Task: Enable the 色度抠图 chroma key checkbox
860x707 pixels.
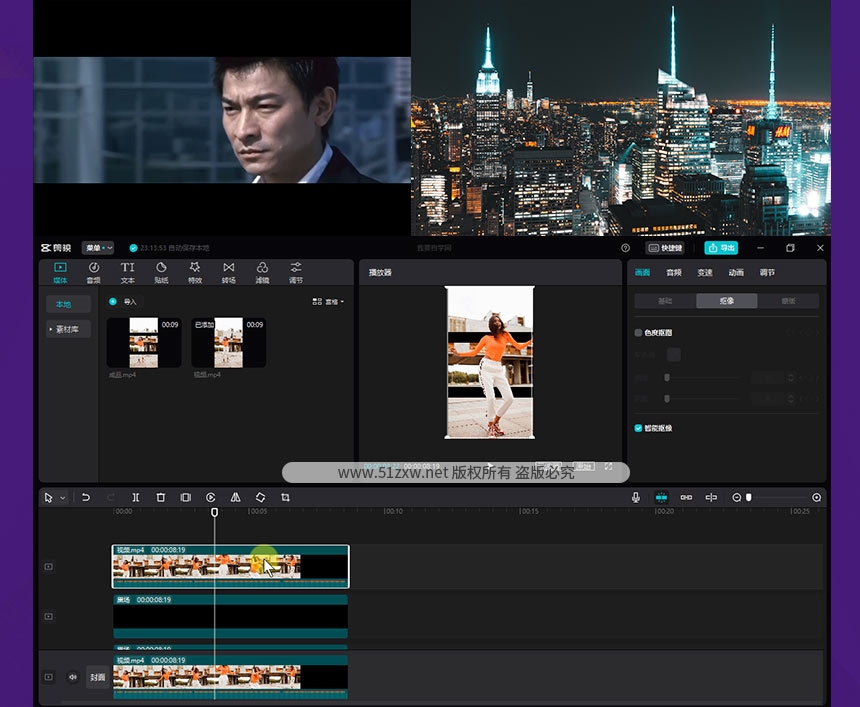Action: click(x=639, y=333)
